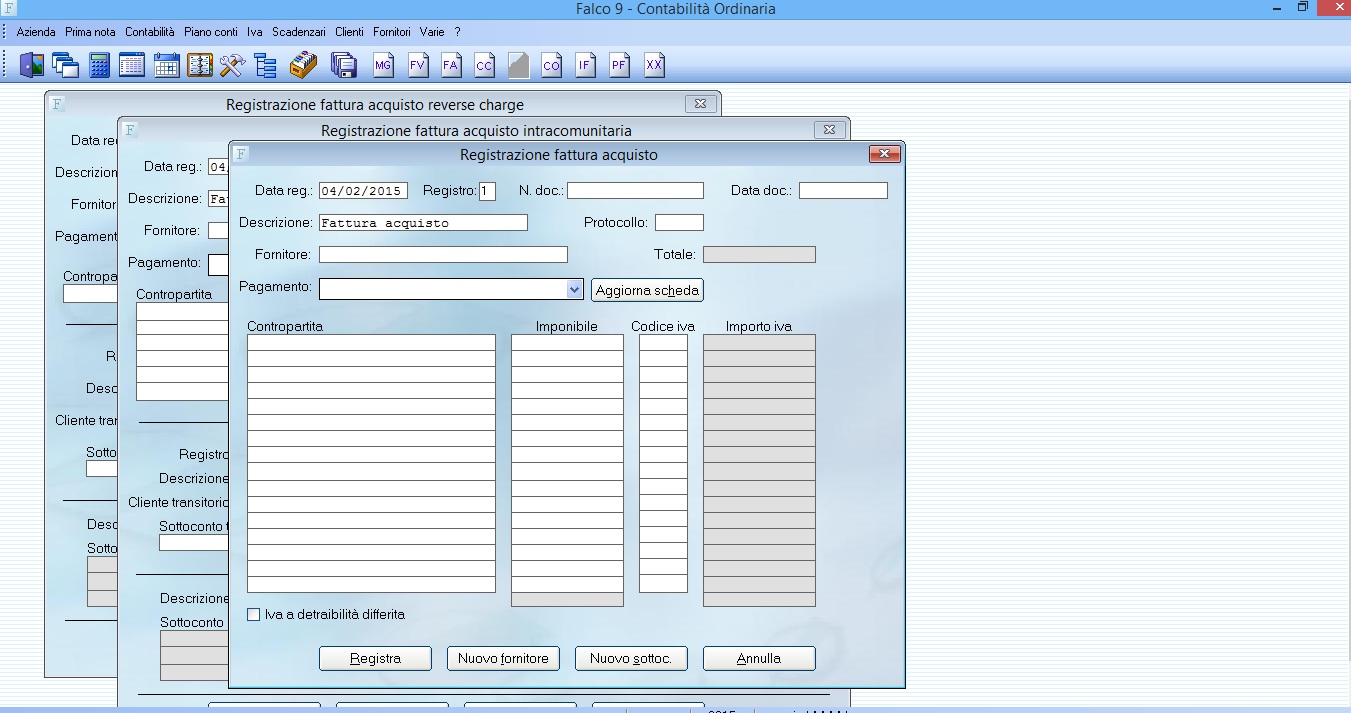Open the Iva menu
1351x713 pixels.
[x=255, y=32]
